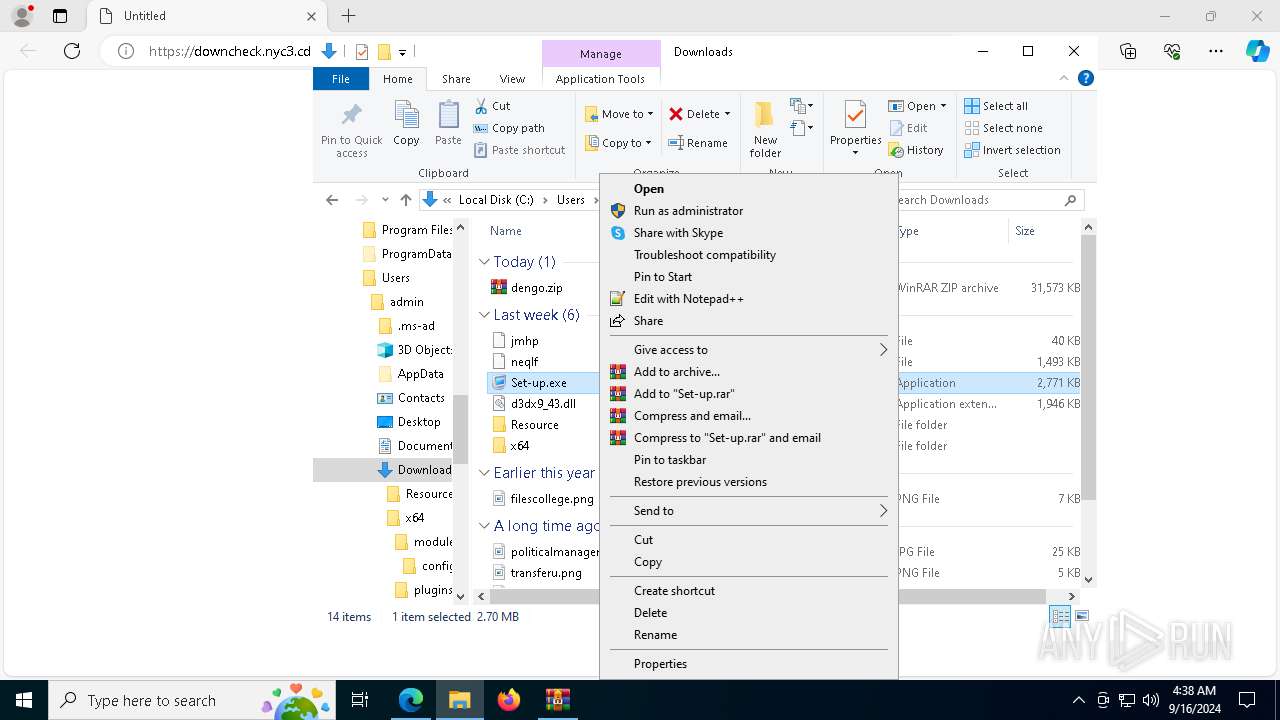This screenshot has width=1280, height=720.
Task: Choose Share with Skype
Action: click(748, 233)
